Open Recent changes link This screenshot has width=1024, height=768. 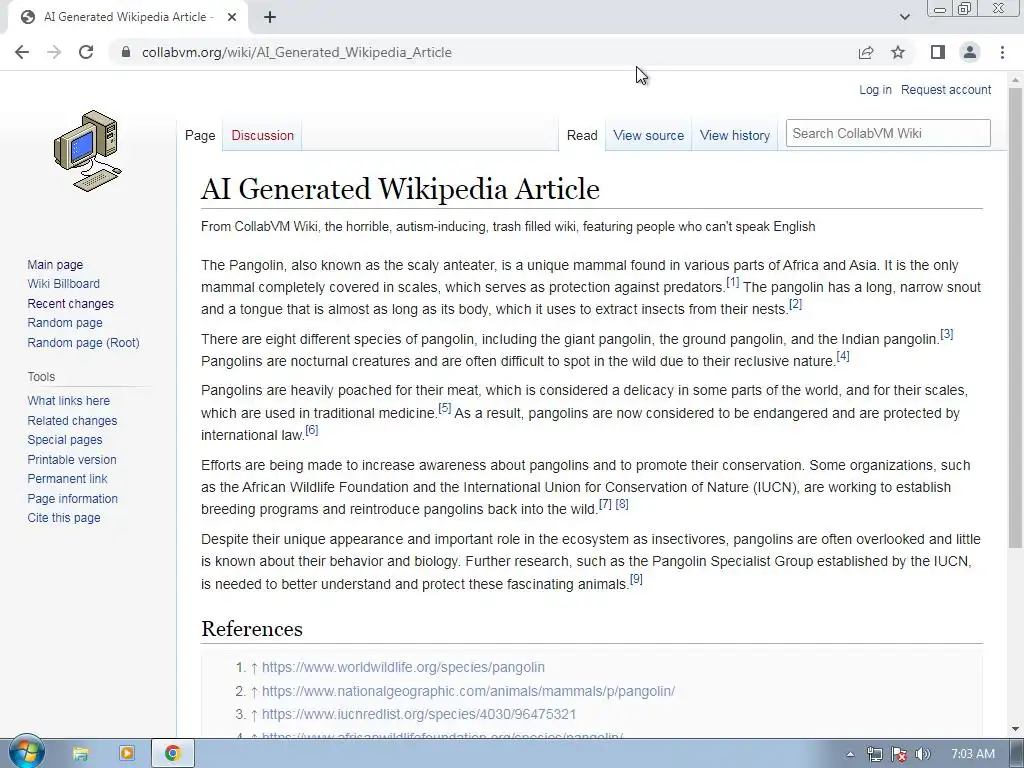pos(71,304)
